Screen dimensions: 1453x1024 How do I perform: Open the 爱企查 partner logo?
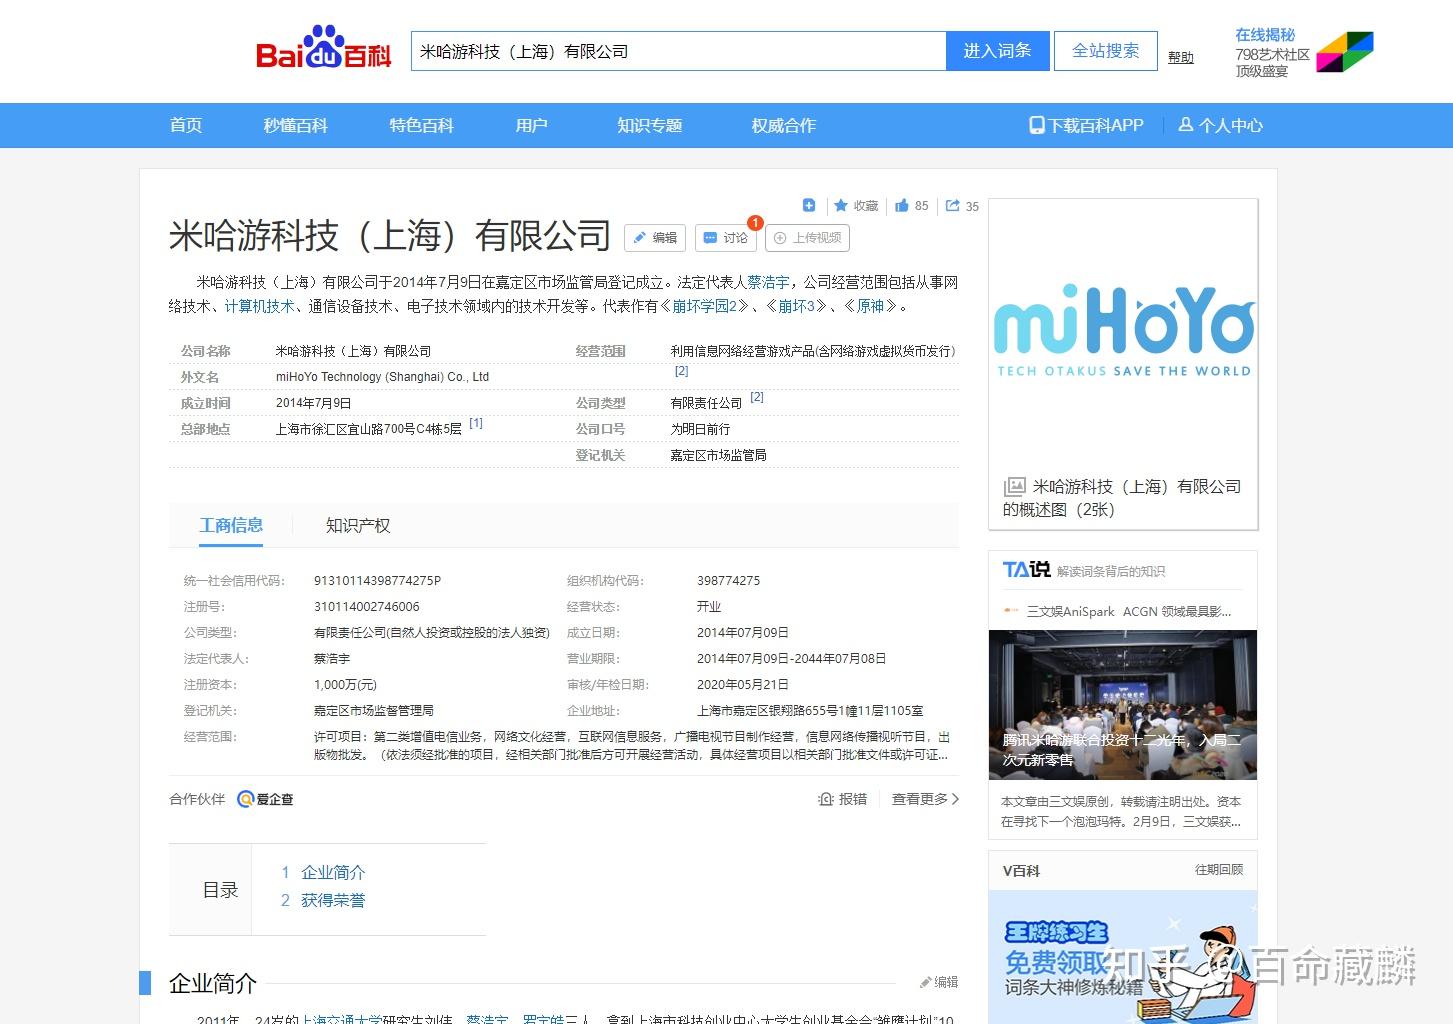(x=265, y=799)
